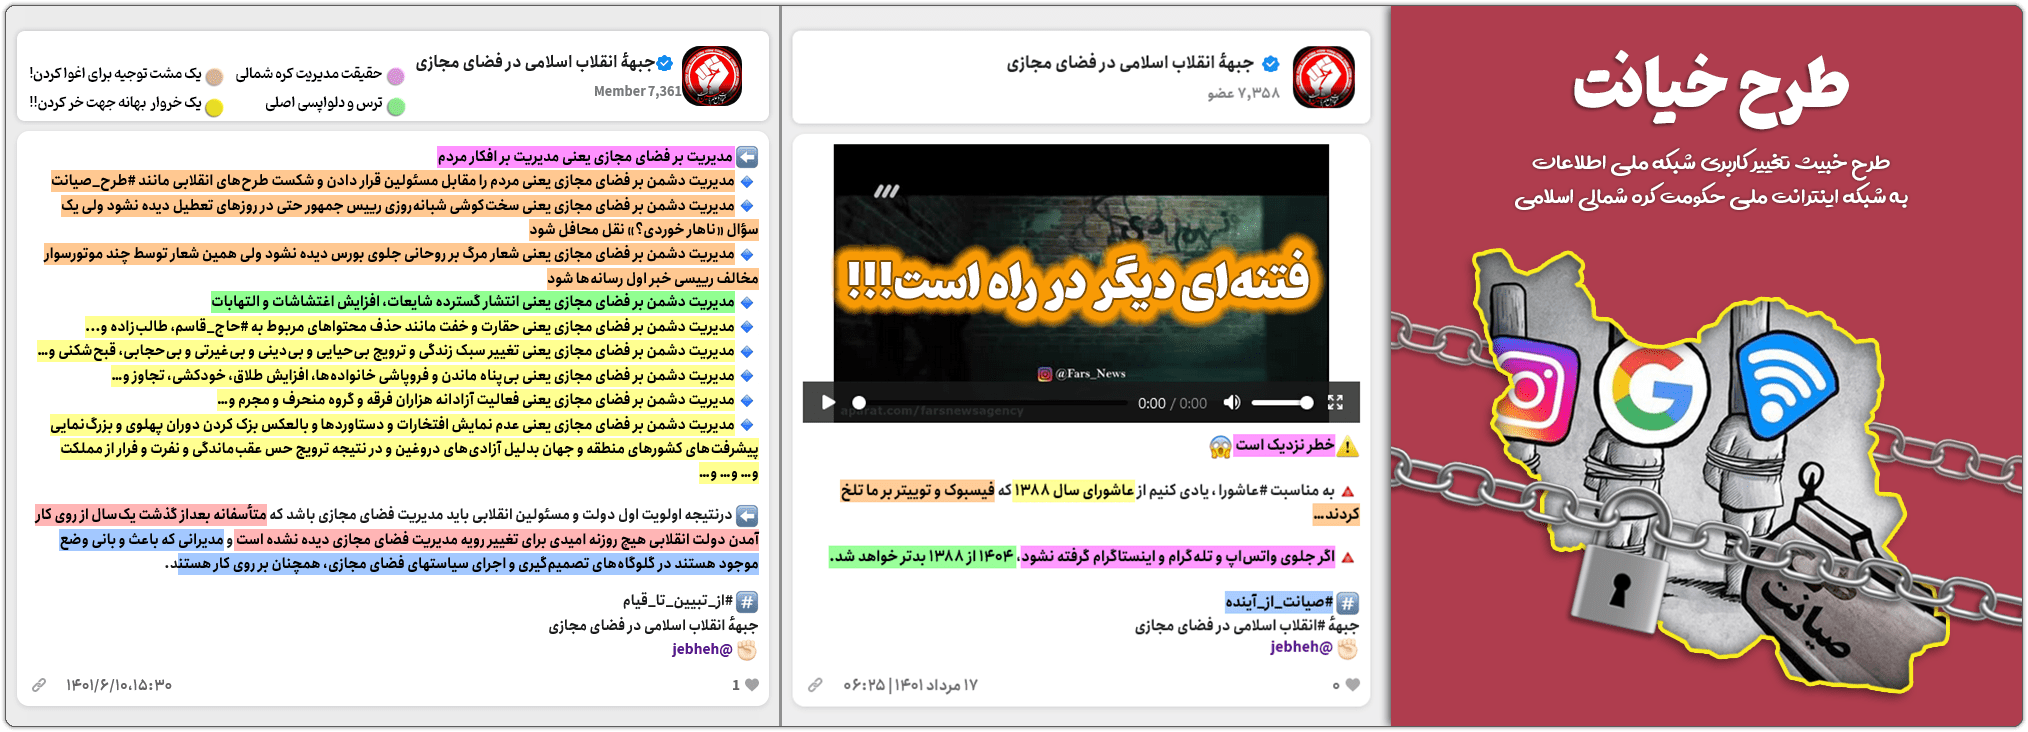Viewport: 2028px width, 732px height.
Task: Click verified badge in middle post header
Action: 1271,64
